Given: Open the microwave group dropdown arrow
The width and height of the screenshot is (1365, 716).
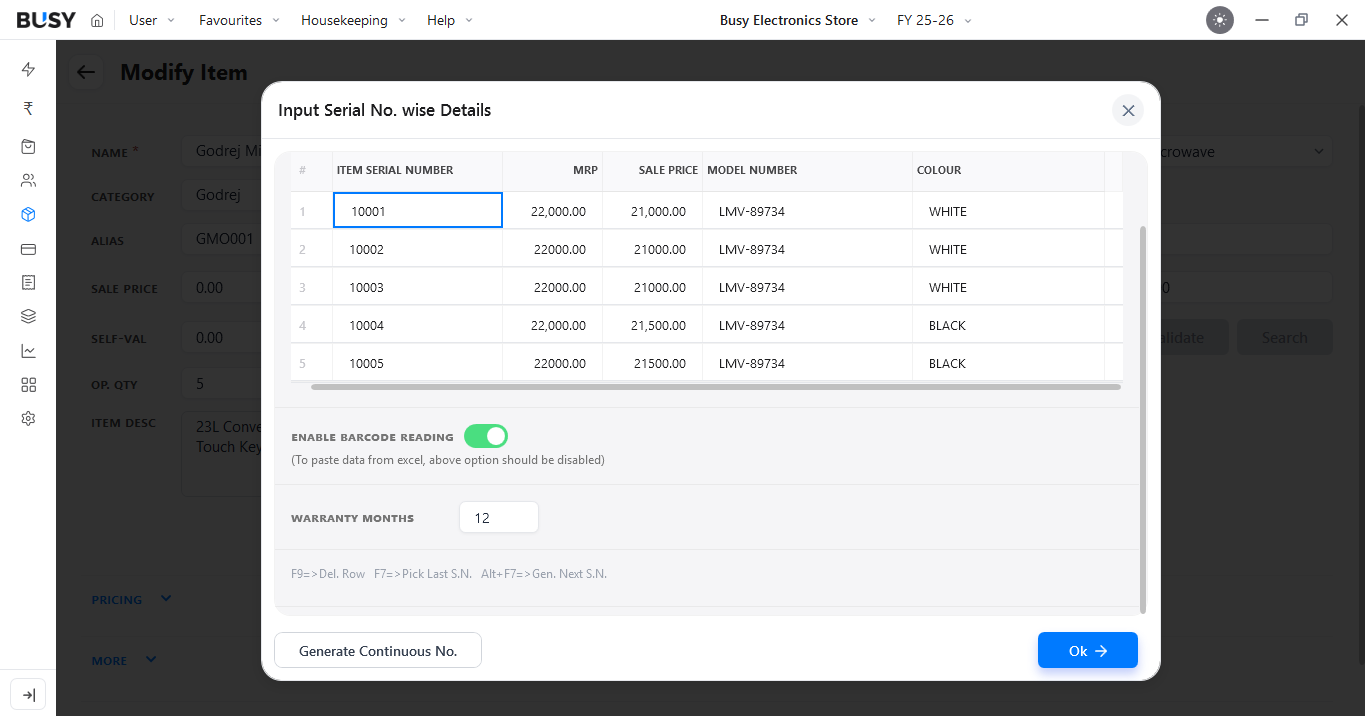Looking at the screenshot, I should 1318,152.
